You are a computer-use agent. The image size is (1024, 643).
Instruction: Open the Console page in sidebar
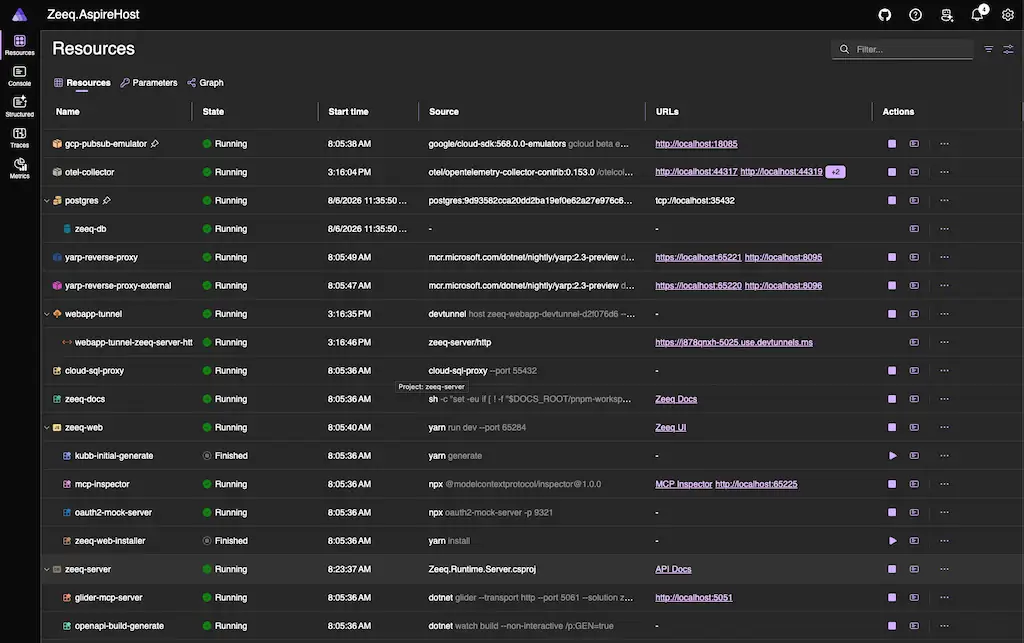tap(20, 76)
